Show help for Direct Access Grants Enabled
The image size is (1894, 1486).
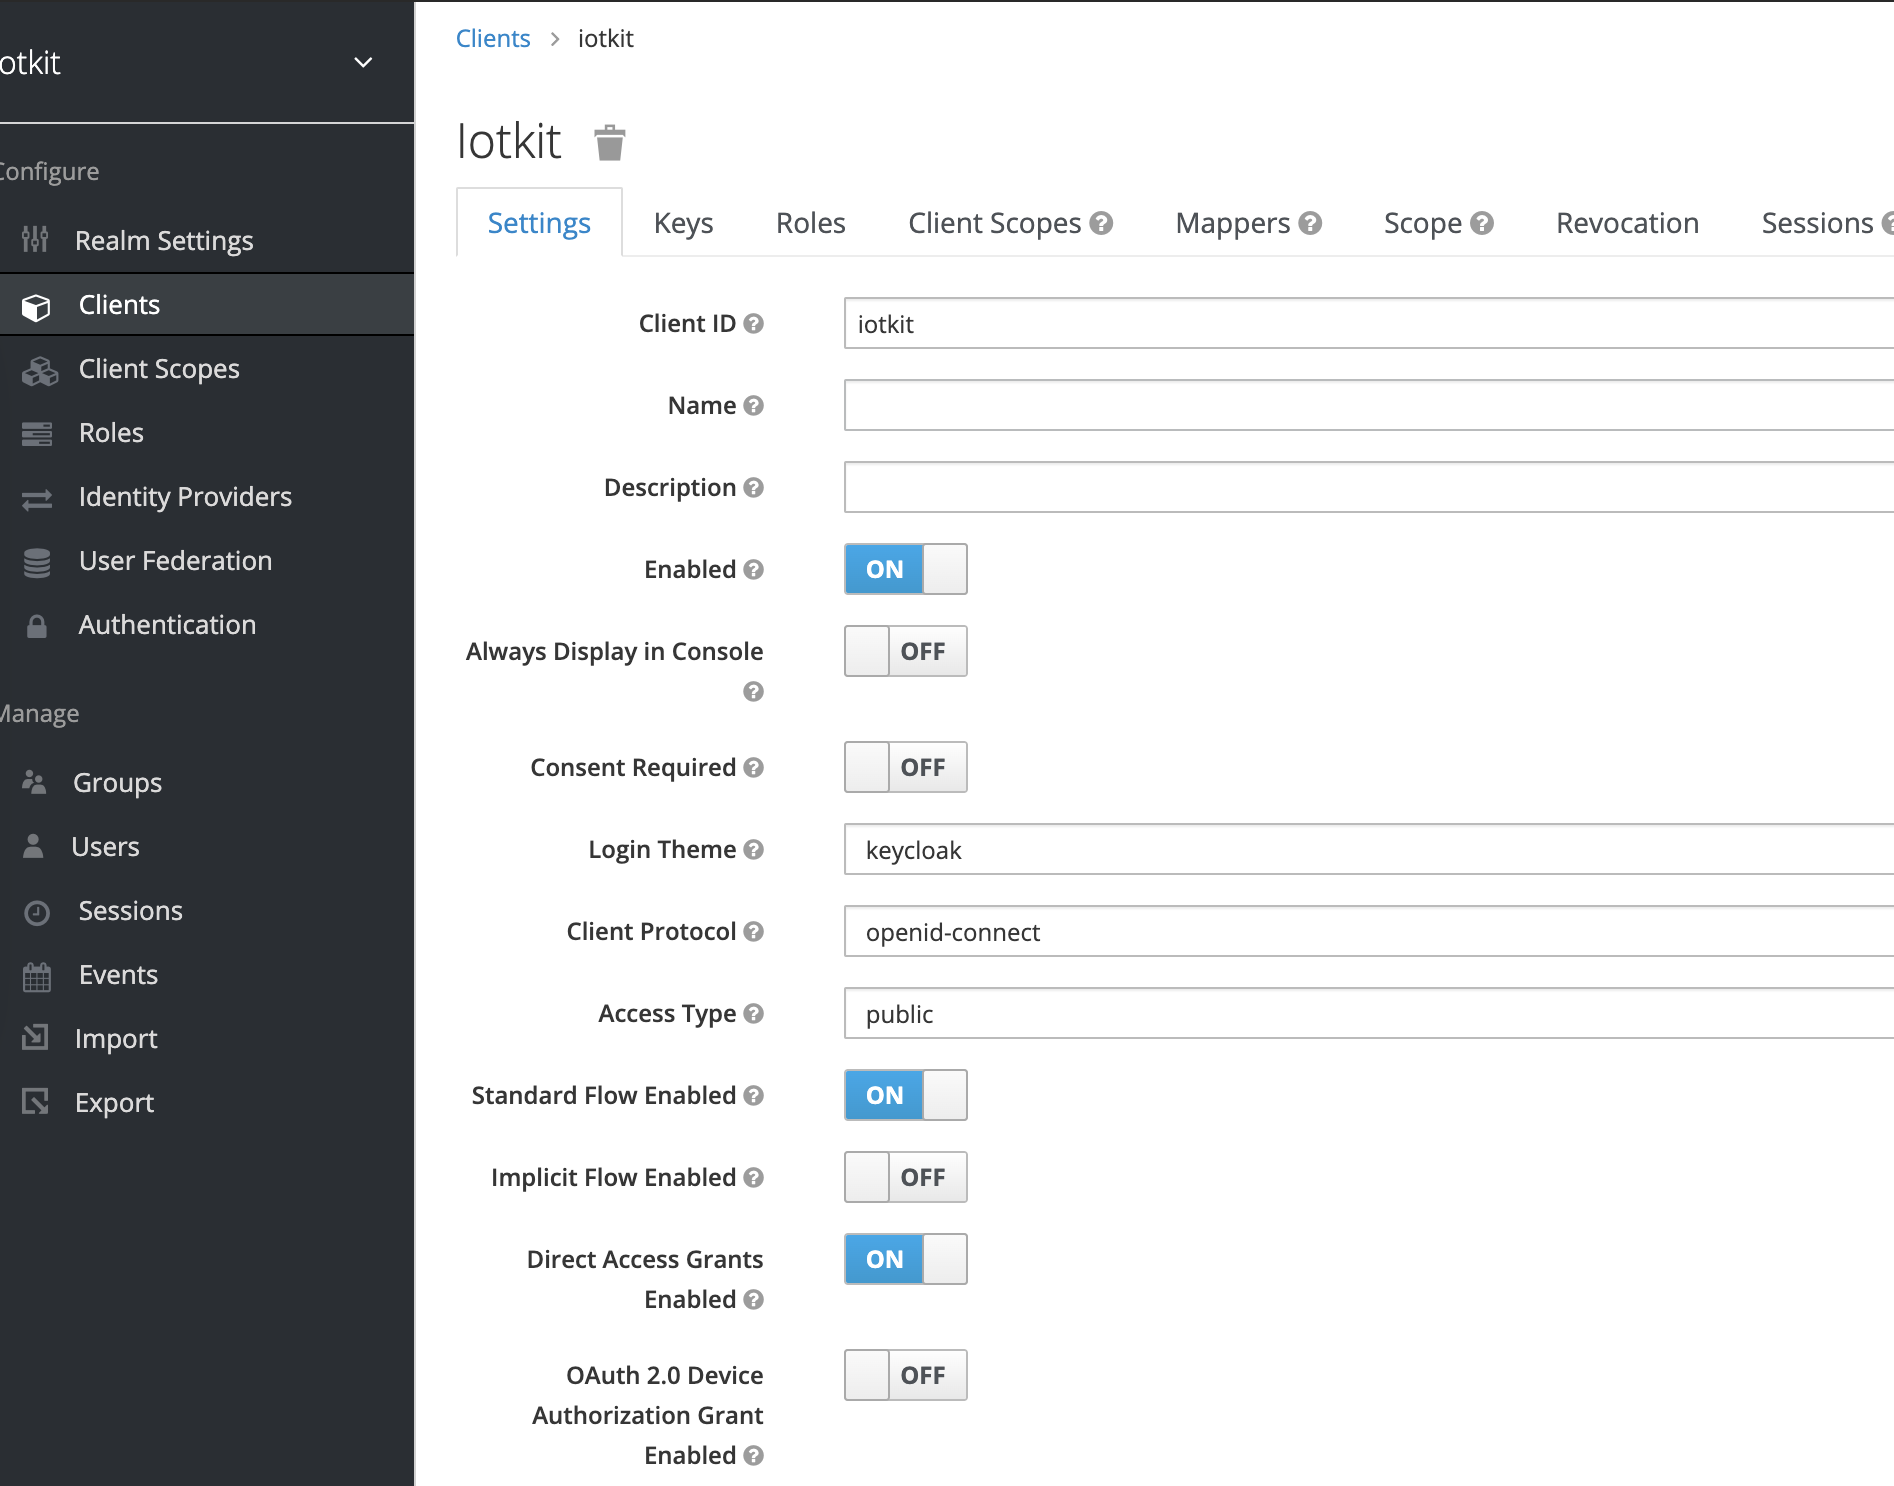click(754, 1299)
